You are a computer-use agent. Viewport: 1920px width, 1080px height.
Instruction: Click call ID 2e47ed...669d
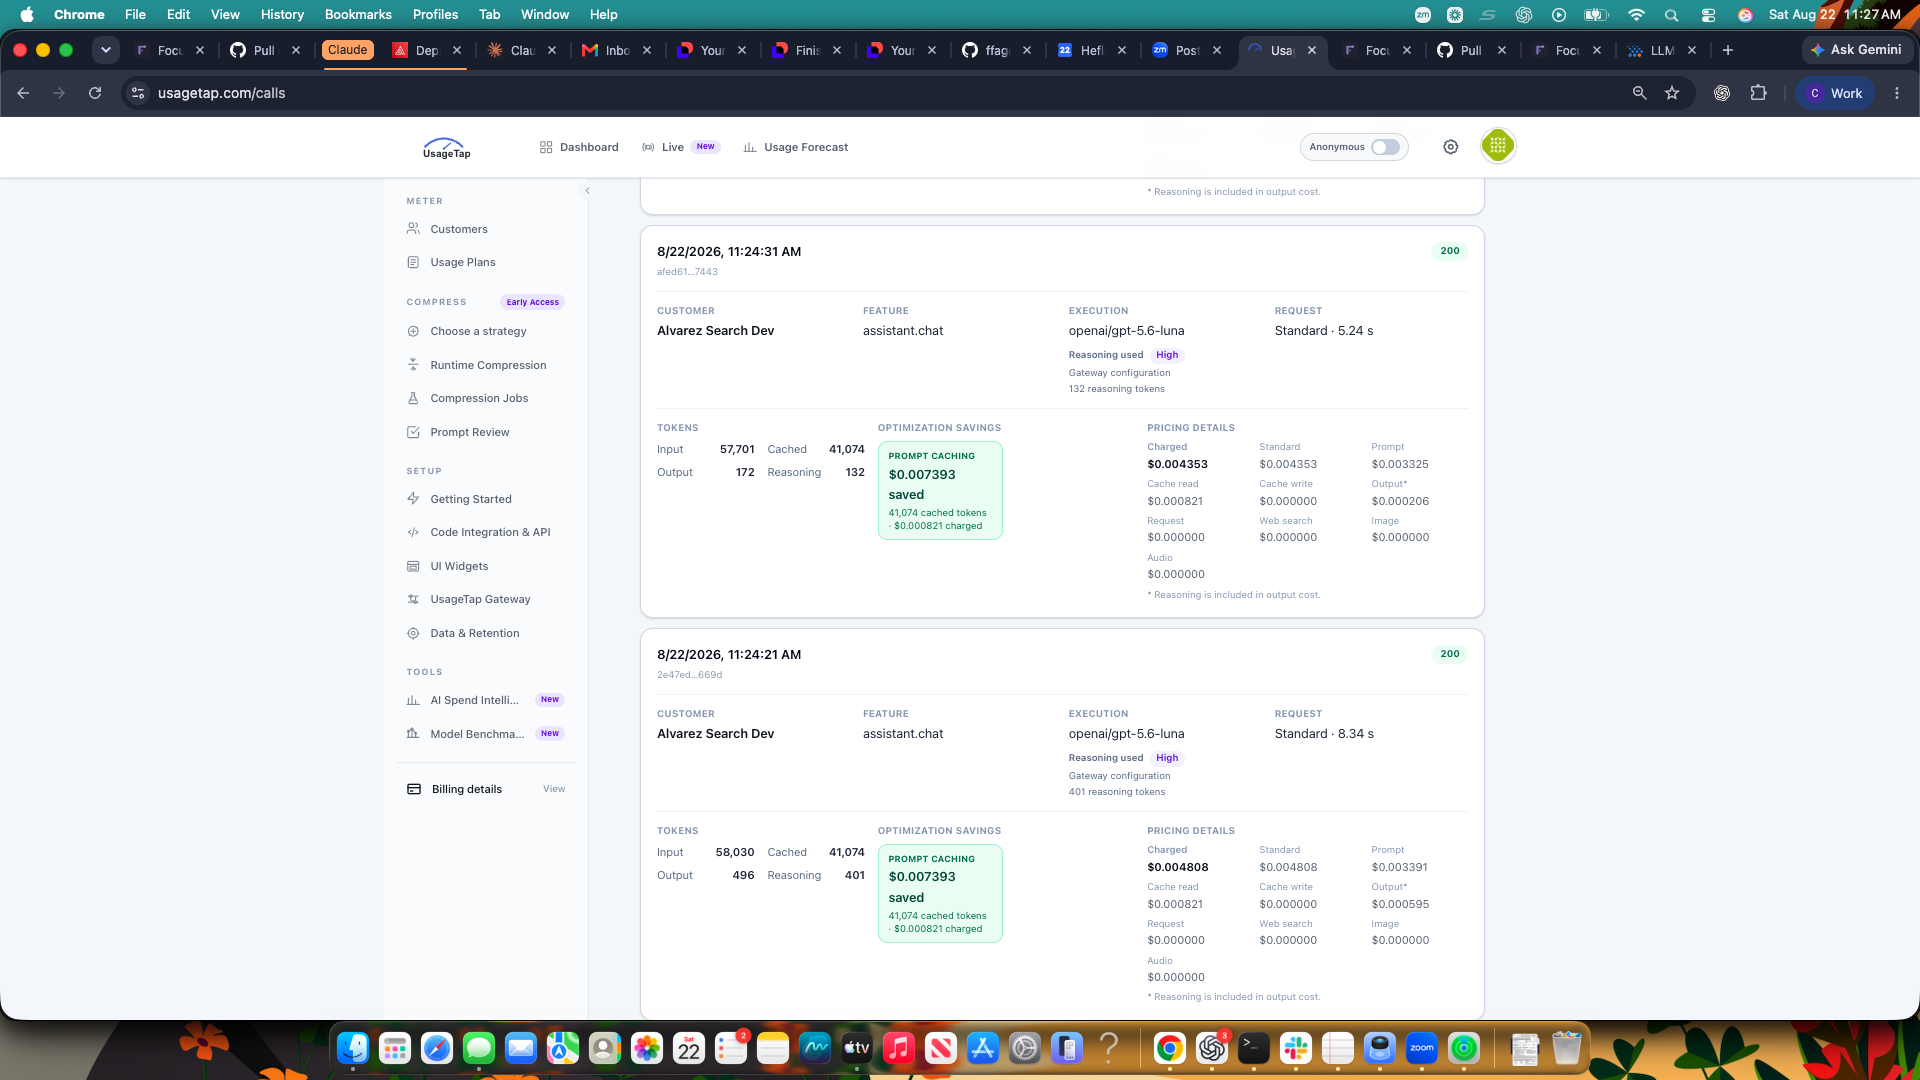click(x=689, y=675)
